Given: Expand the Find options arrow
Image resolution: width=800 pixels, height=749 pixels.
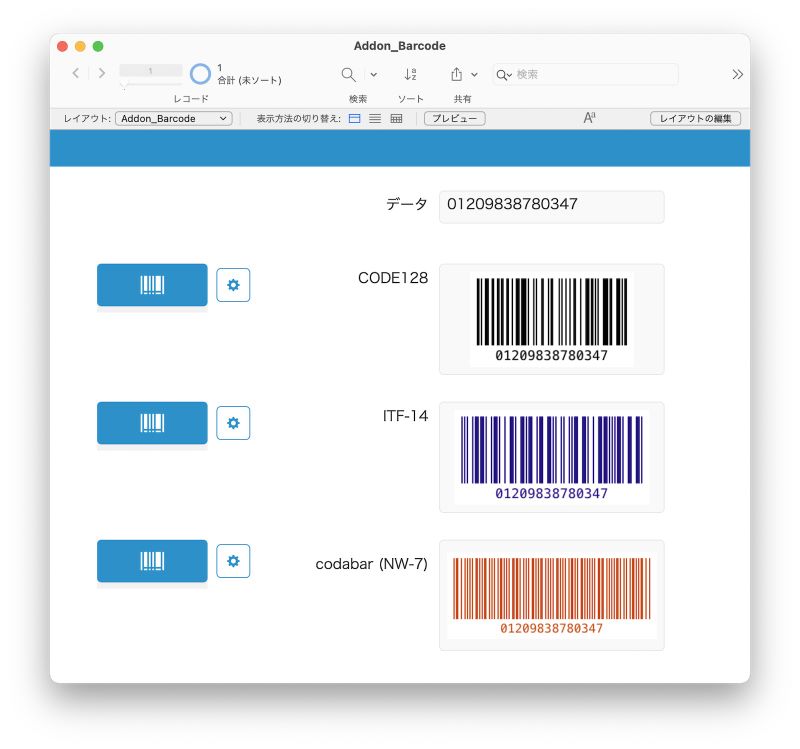Looking at the screenshot, I should click(373, 74).
